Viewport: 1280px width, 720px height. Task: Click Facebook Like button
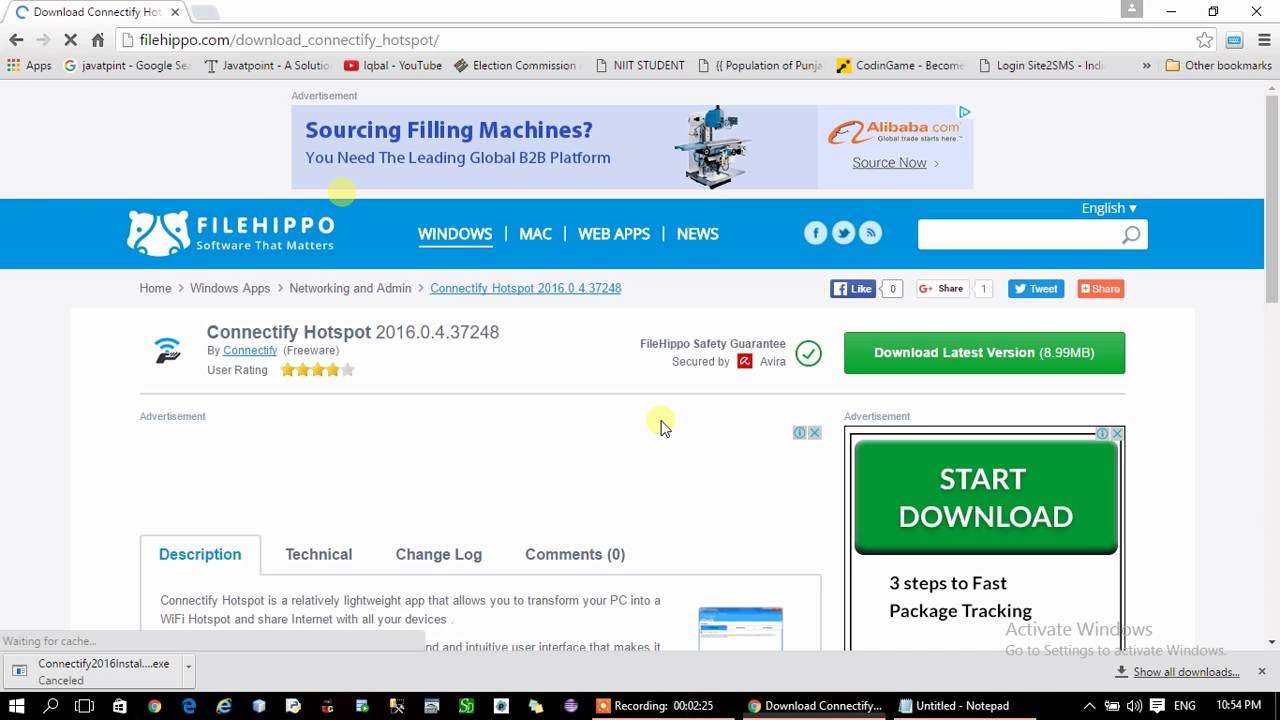tap(853, 289)
